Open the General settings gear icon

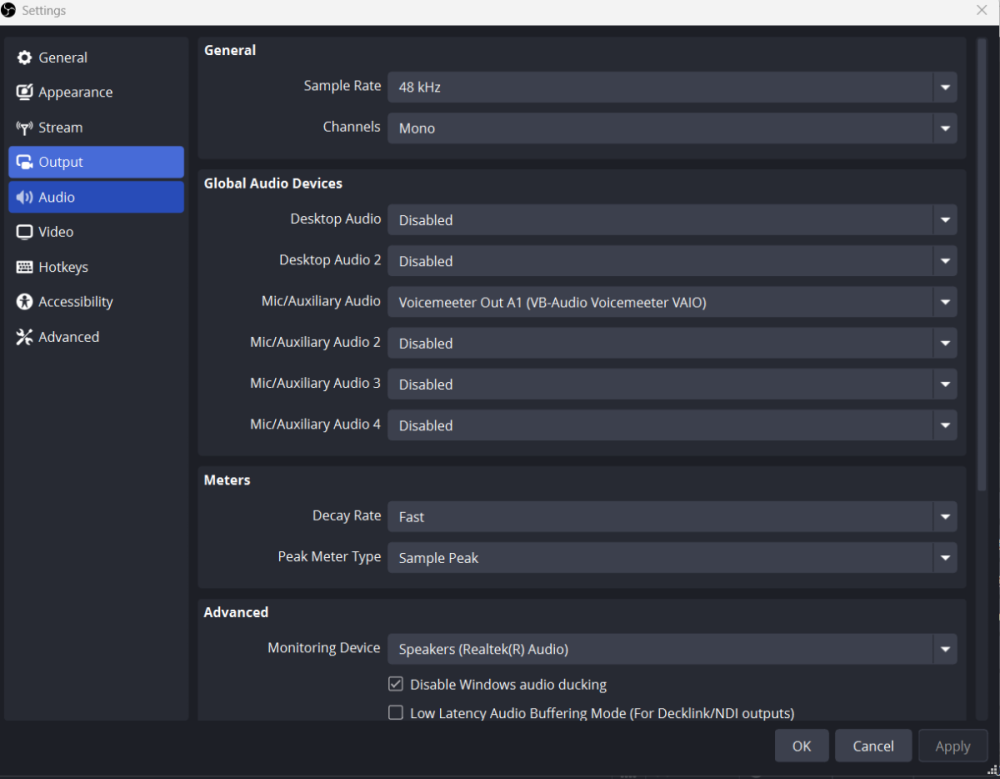tap(24, 57)
